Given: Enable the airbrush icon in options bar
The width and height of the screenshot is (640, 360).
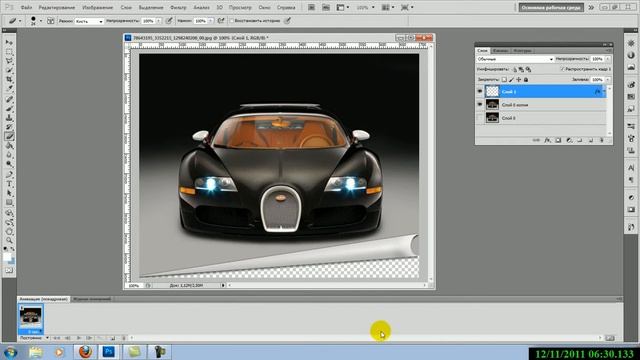Looking at the screenshot, I should (221, 20).
